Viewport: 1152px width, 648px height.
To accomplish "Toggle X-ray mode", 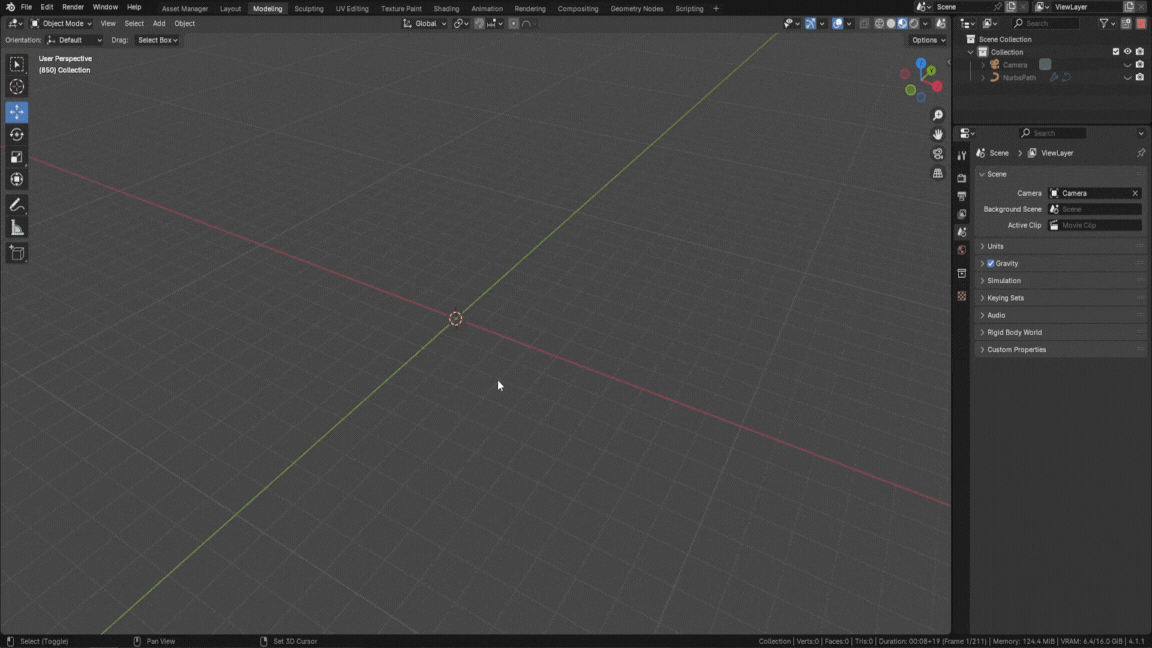I will pos(865,24).
